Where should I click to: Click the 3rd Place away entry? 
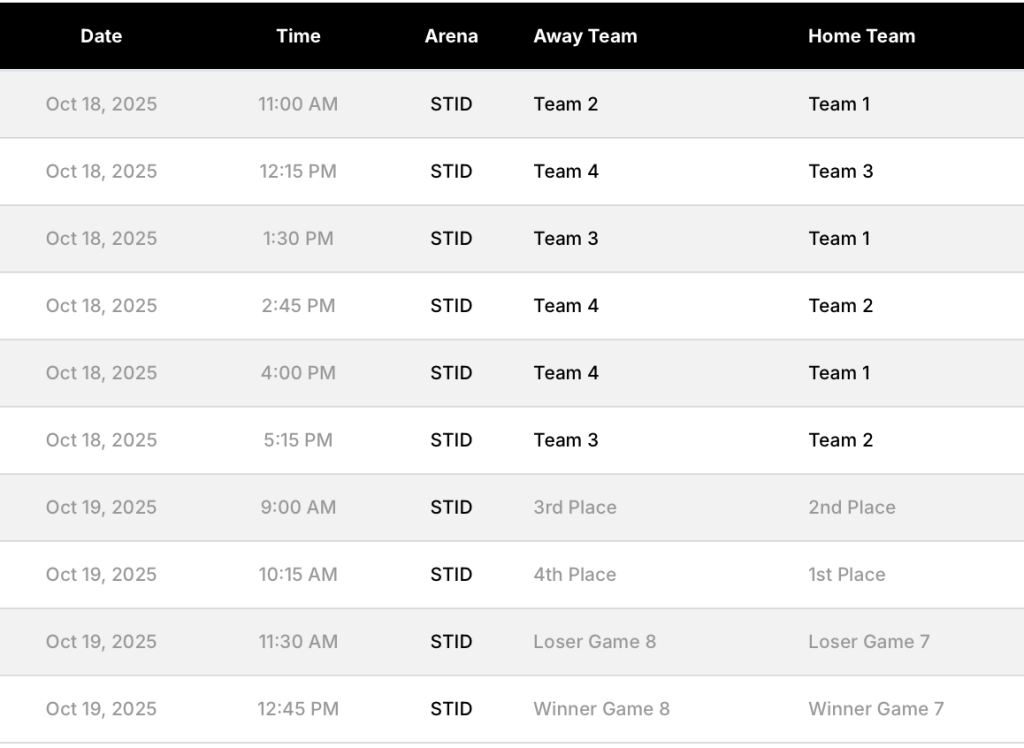[x=575, y=507]
